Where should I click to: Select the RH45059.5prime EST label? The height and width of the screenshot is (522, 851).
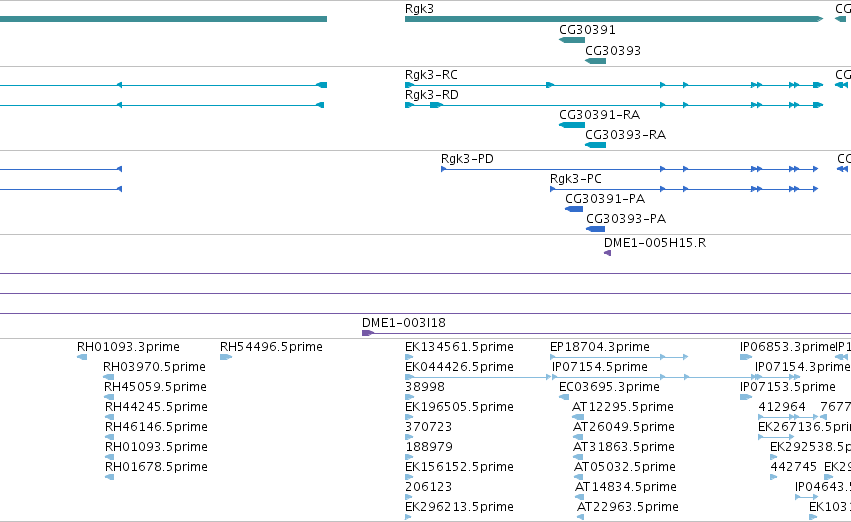tap(155, 386)
